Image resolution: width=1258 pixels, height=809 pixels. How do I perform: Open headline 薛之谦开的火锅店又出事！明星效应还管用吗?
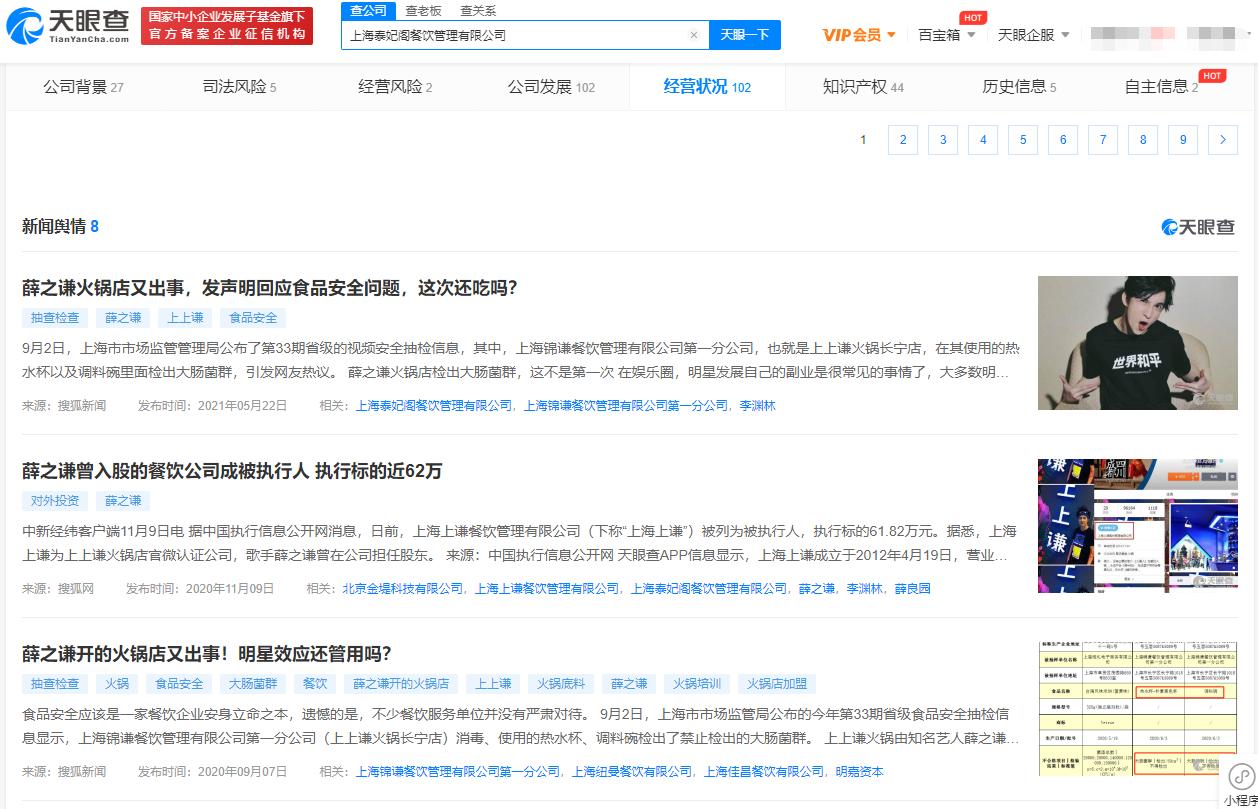point(207,654)
